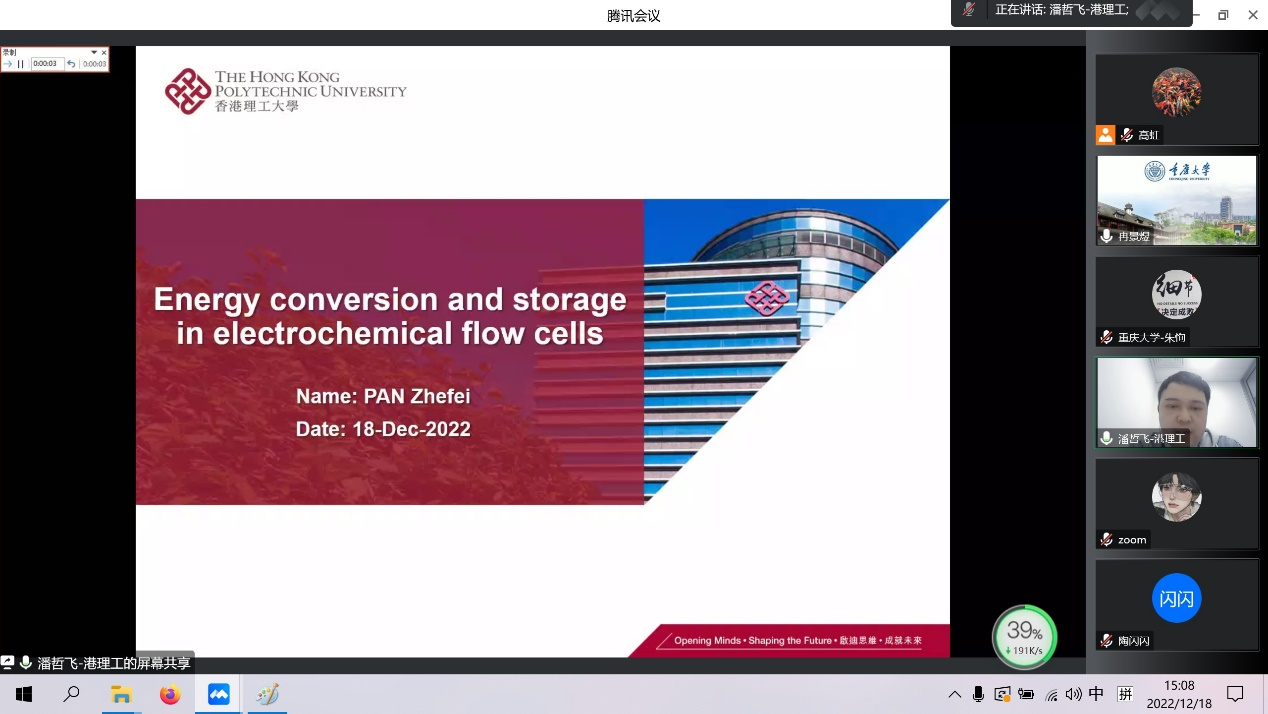The image size is (1268, 714).
Task: Select the zoom participant tile
Action: (1176, 502)
